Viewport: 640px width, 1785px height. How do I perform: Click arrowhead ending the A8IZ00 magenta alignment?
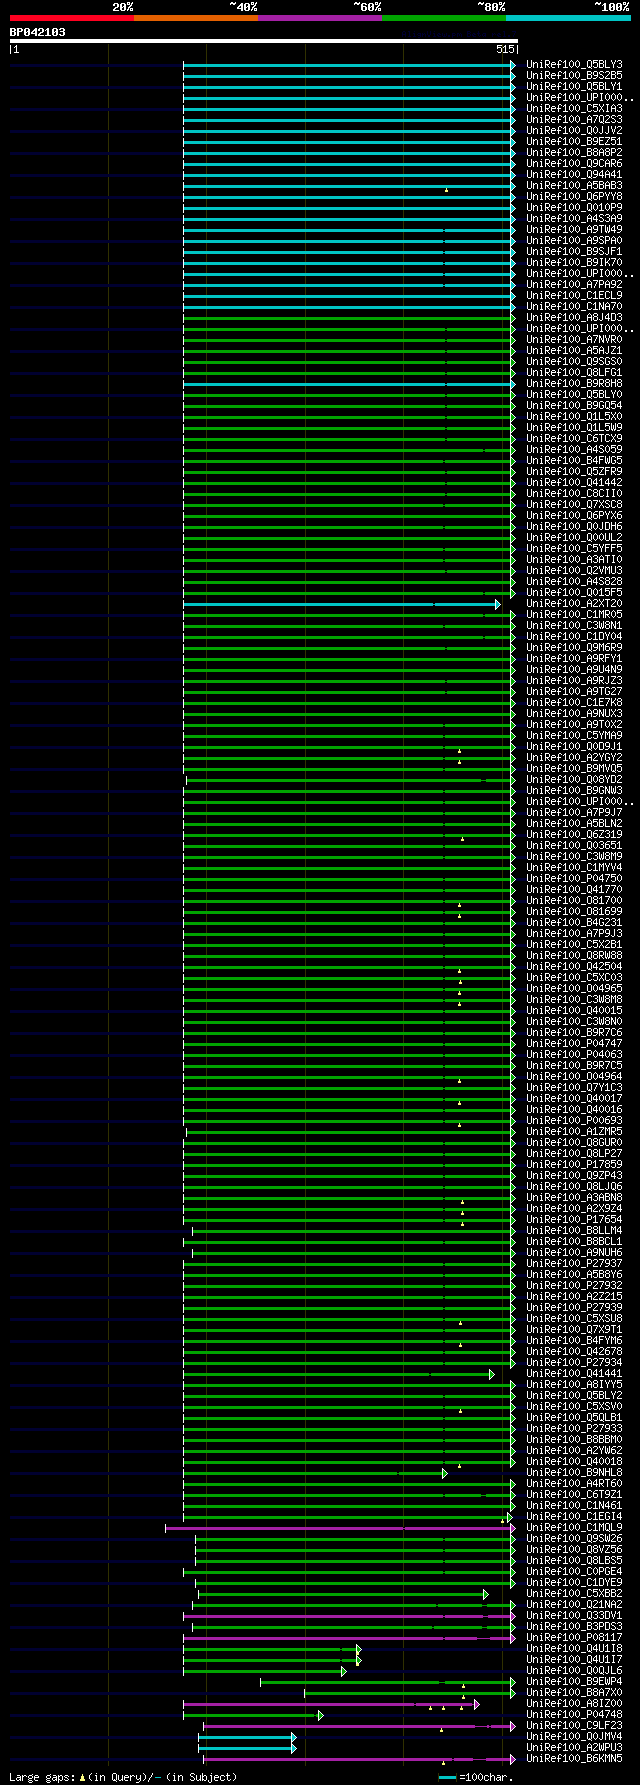pos(477,1704)
